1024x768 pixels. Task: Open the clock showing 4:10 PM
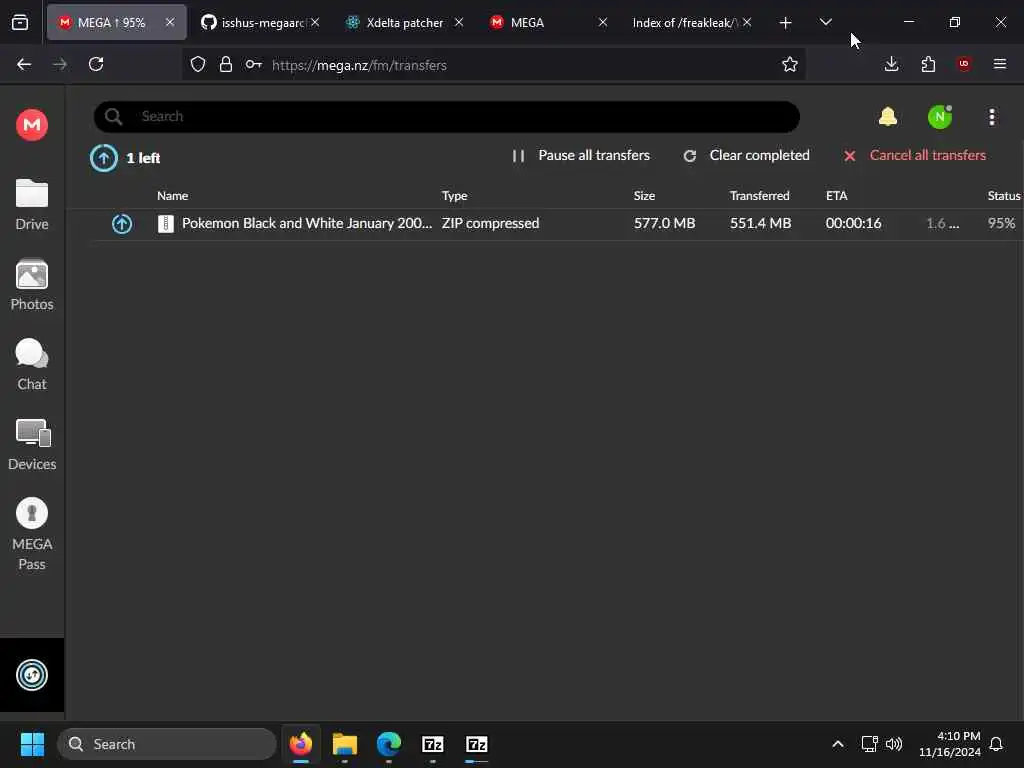click(950, 744)
